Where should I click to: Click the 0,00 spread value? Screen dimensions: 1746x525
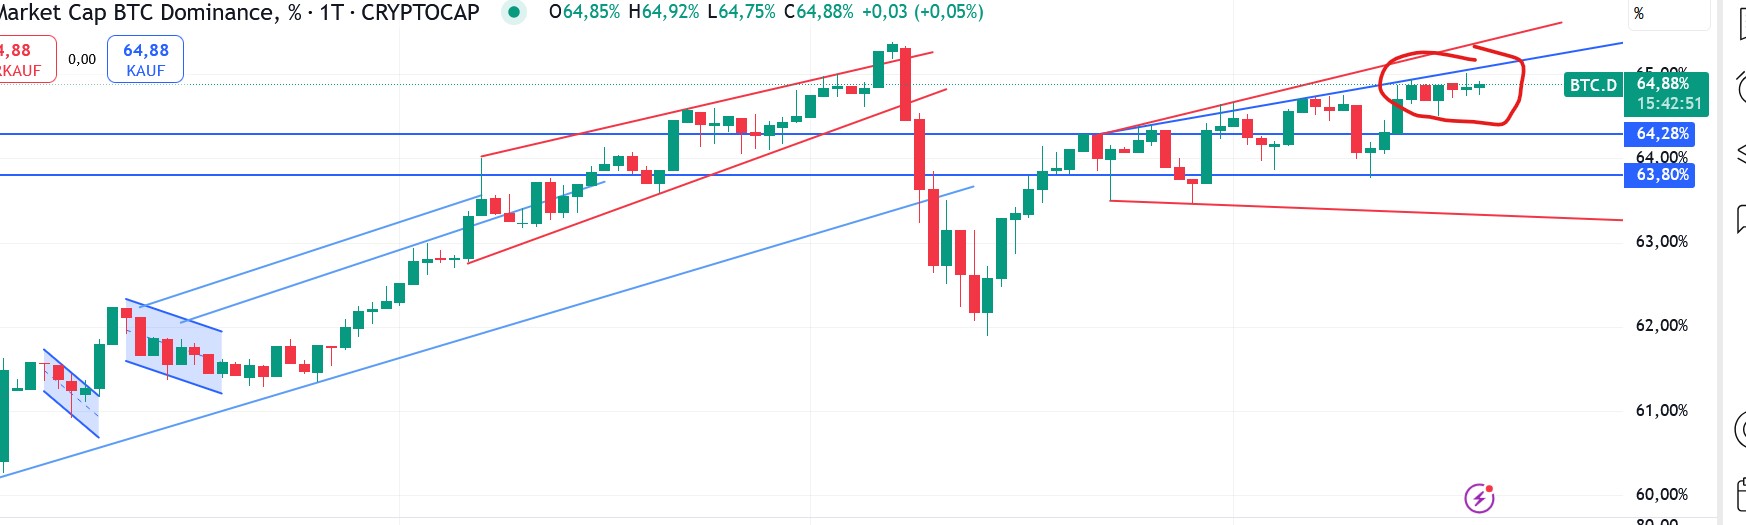click(x=82, y=59)
